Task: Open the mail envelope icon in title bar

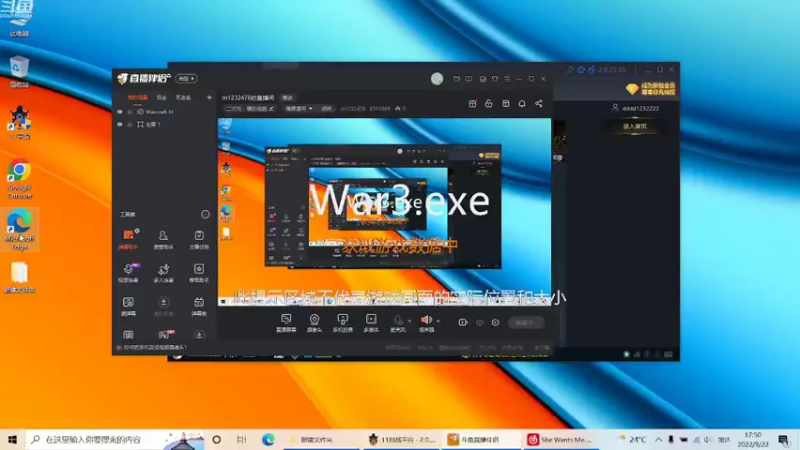Action: pos(457,79)
